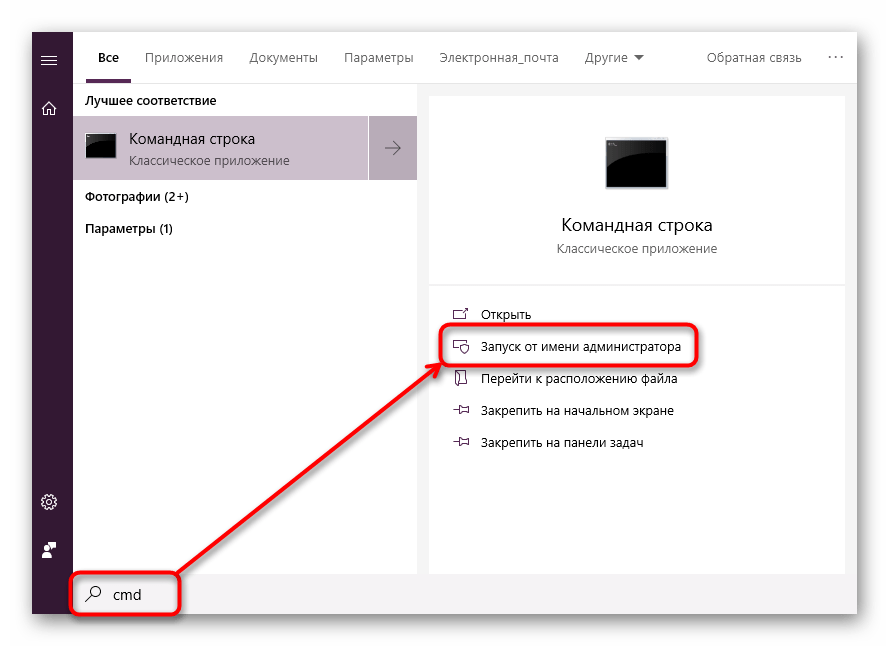Viewport: 889px width, 646px height.
Task: Open the Другие dropdown
Action: tap(614, 58)
